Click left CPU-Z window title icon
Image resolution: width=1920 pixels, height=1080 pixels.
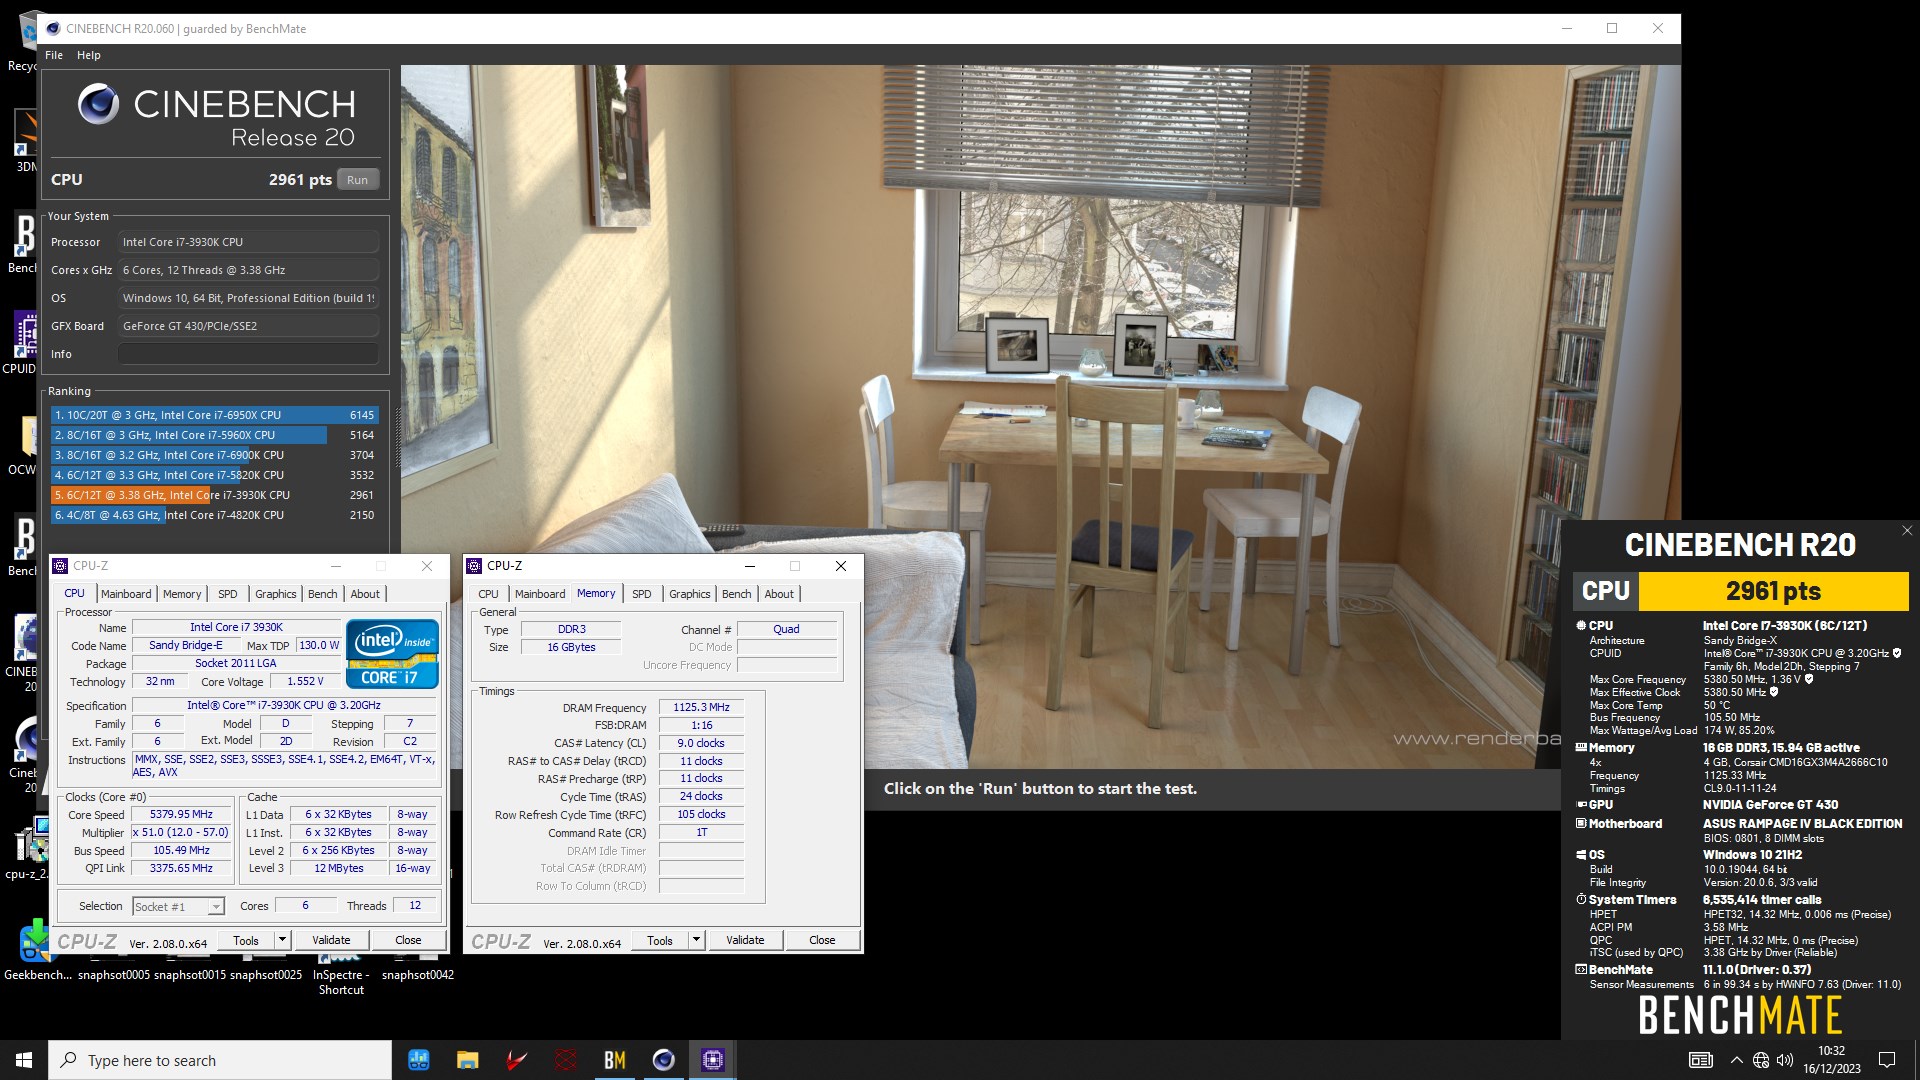click(x=60, y=566)
